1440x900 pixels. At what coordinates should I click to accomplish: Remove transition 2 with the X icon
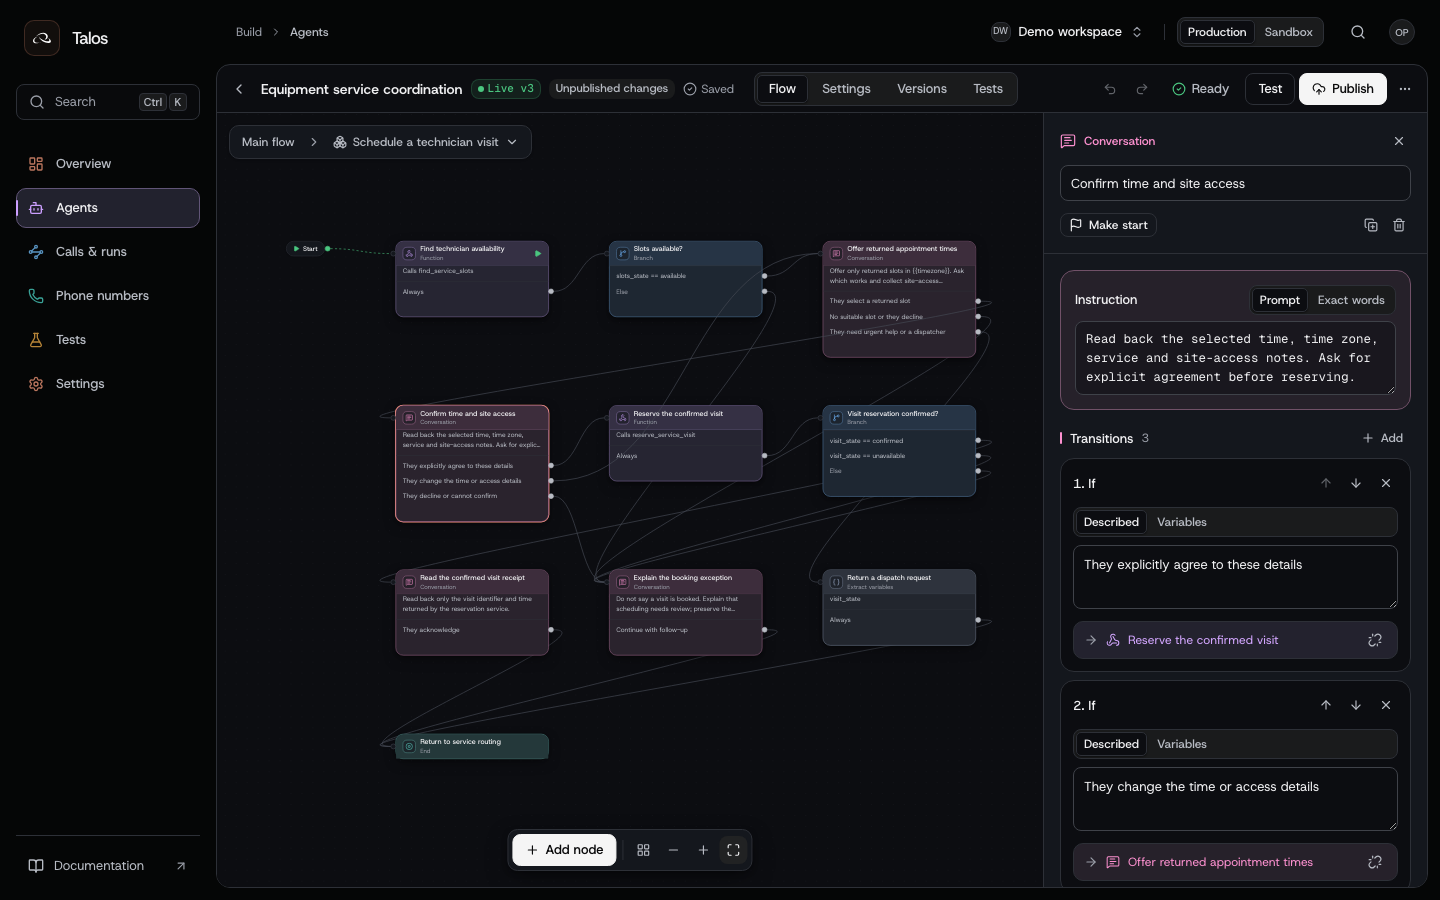pos(1386,705)
